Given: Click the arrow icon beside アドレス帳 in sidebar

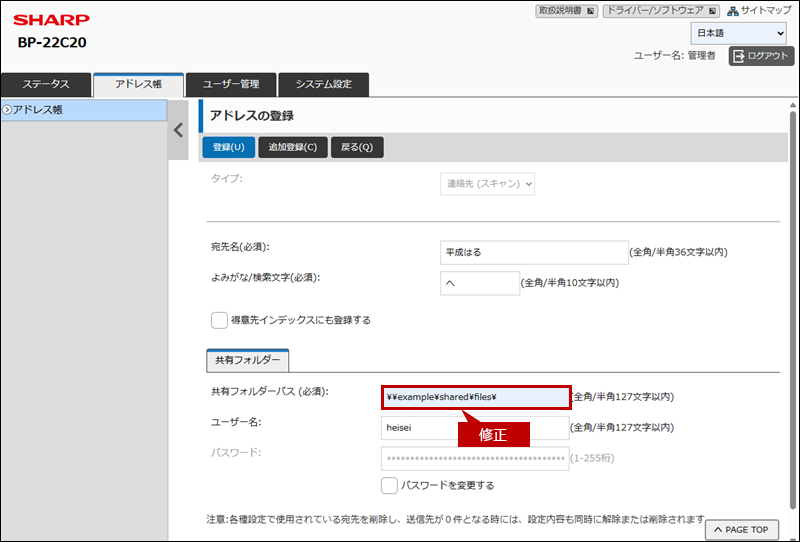Looking at the screenshot, I should click(6, 110).
